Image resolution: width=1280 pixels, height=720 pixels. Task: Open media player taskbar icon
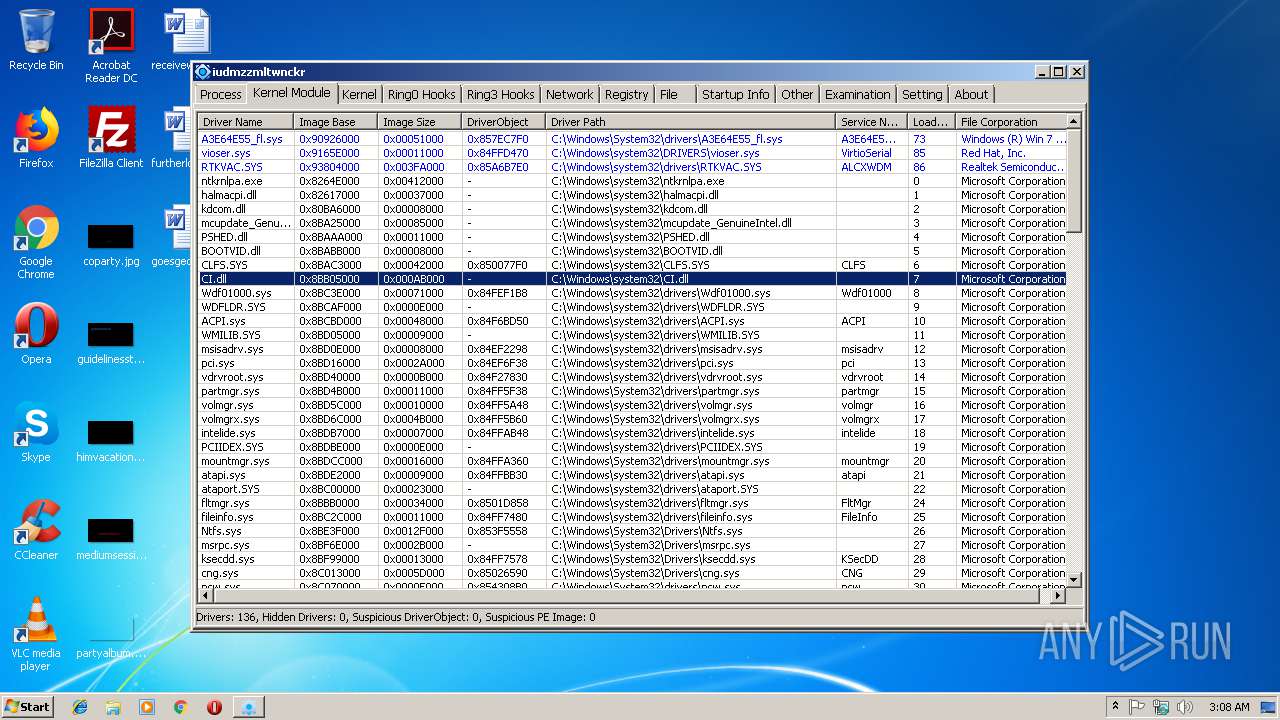(147, 707)
